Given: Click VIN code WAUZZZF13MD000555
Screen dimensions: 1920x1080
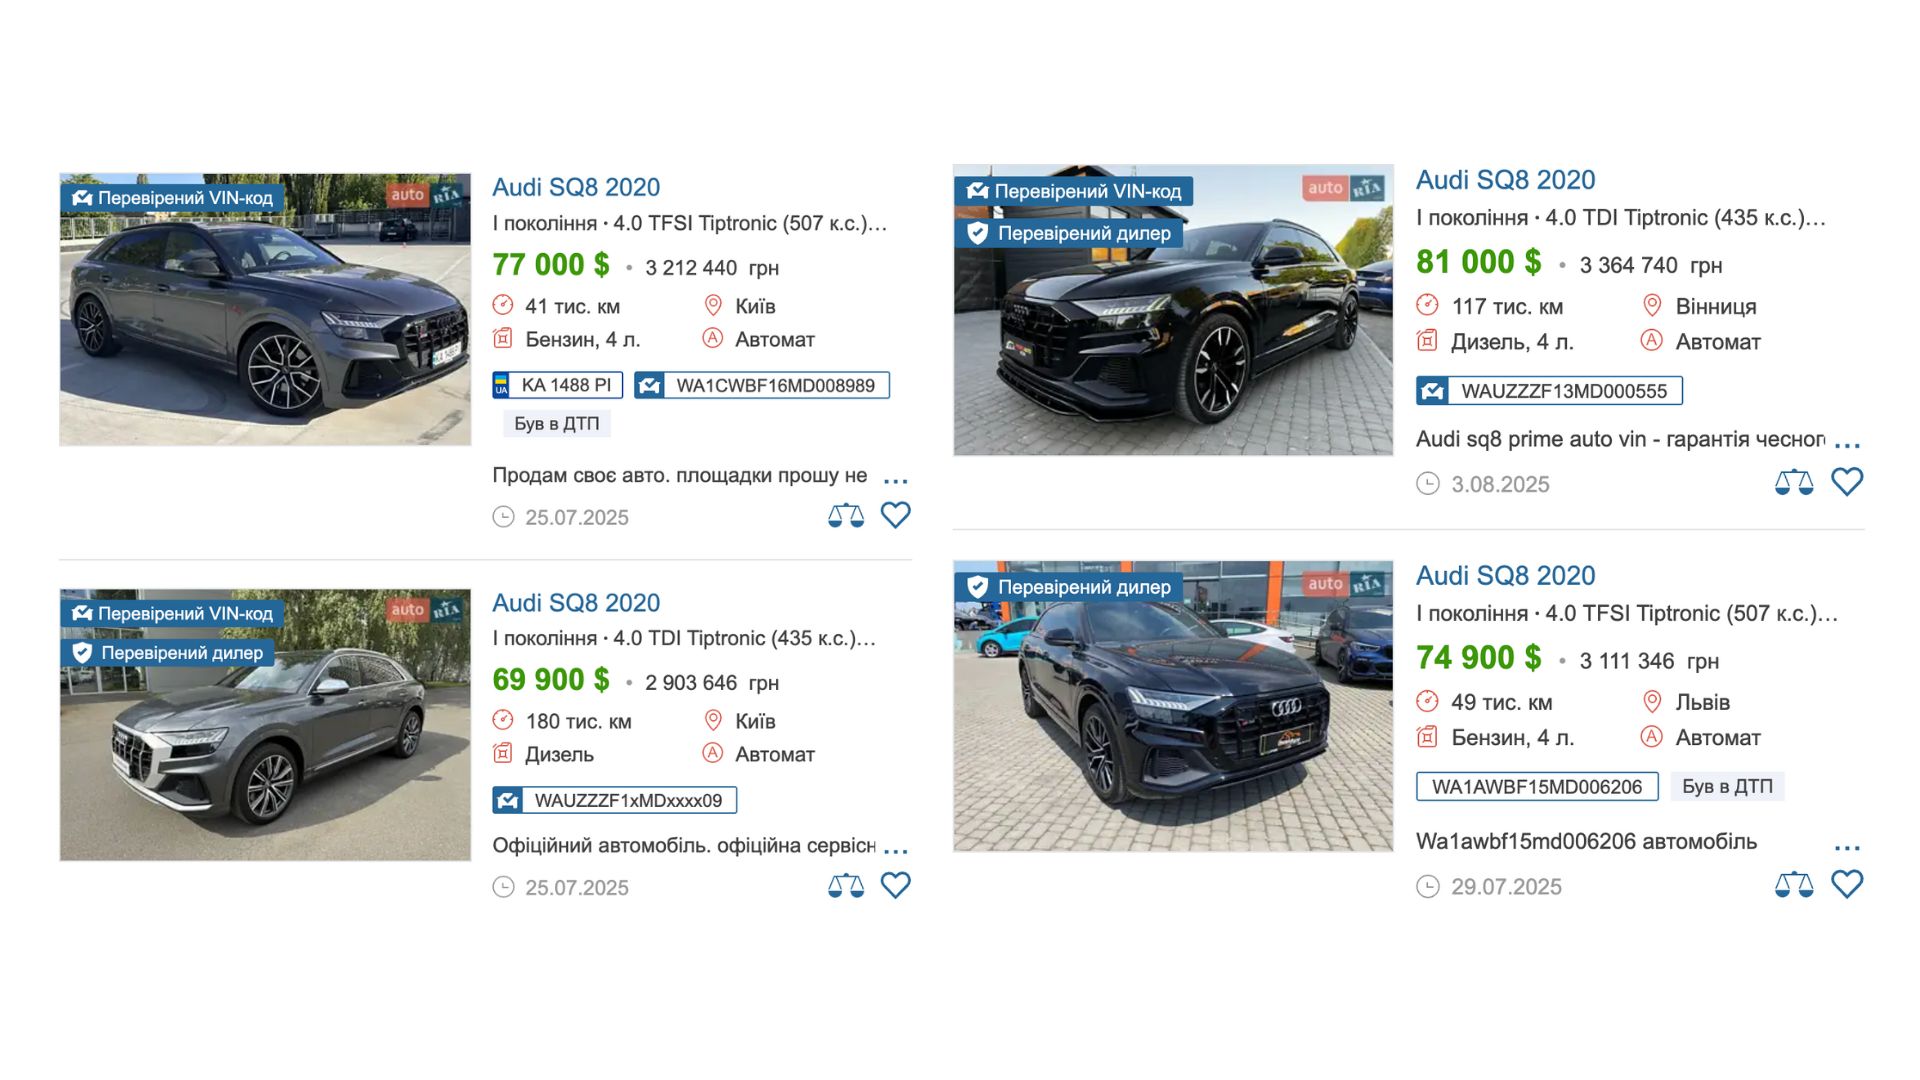Looking at the screenshot, I should click(x=1564, y=391).
